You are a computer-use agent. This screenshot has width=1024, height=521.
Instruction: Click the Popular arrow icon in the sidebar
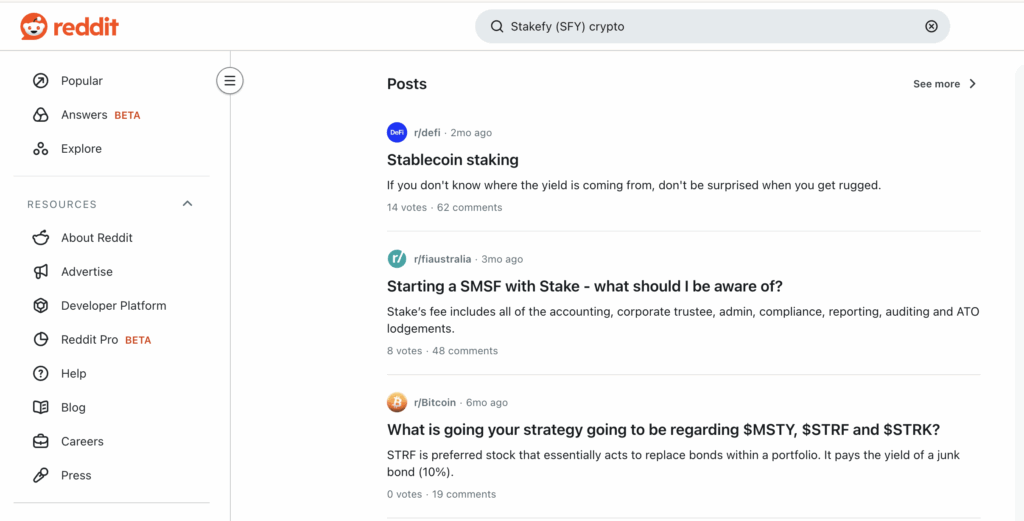coord(41,81)
